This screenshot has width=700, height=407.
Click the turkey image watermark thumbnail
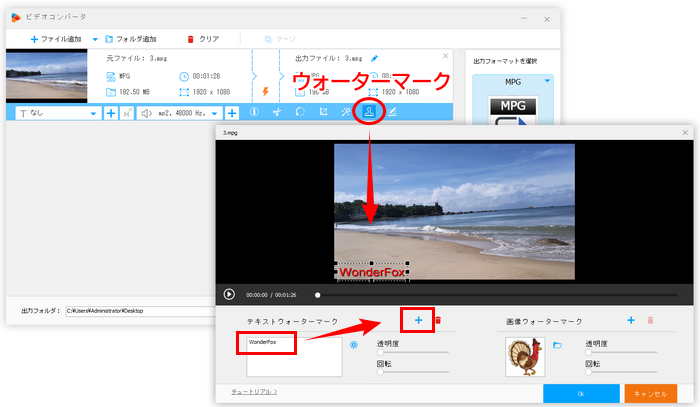pyautogui.click(x=525, y=357)
